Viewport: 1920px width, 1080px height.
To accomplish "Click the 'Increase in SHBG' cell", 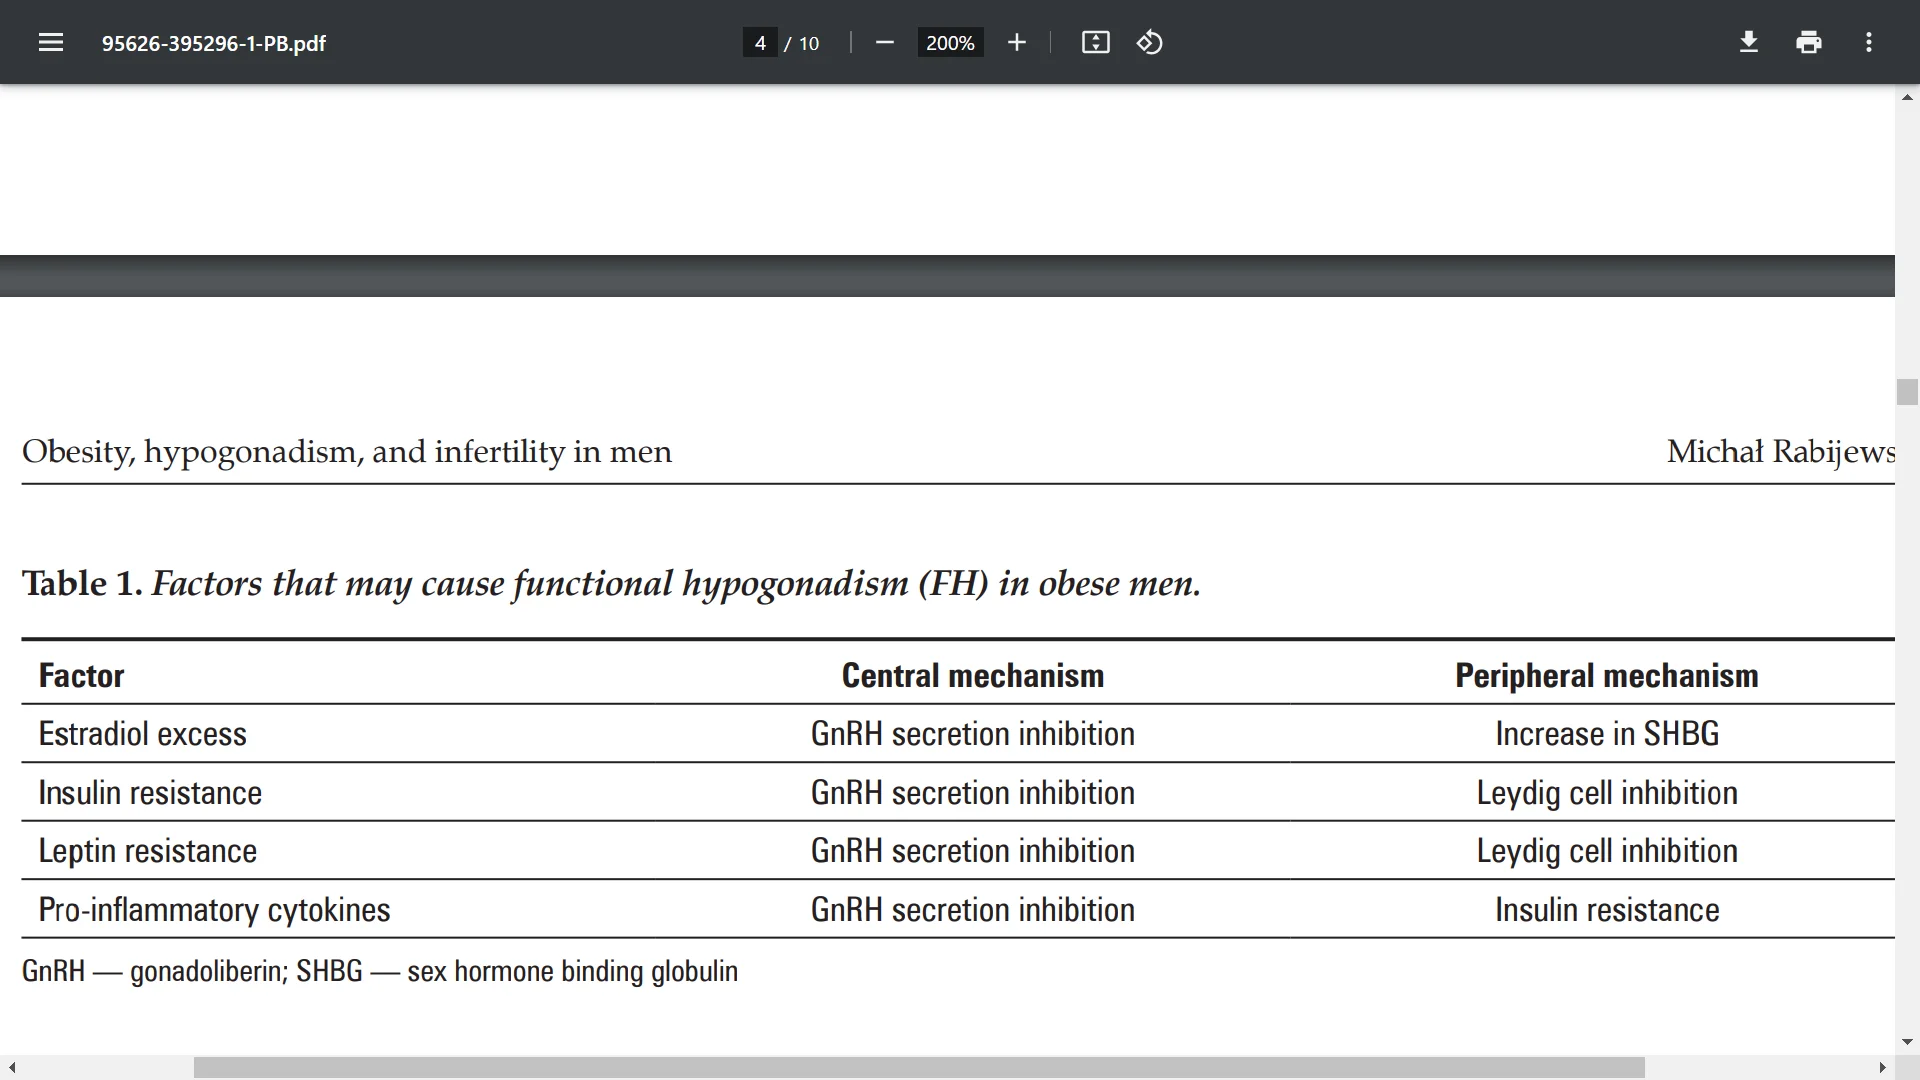I will 1607,733.
